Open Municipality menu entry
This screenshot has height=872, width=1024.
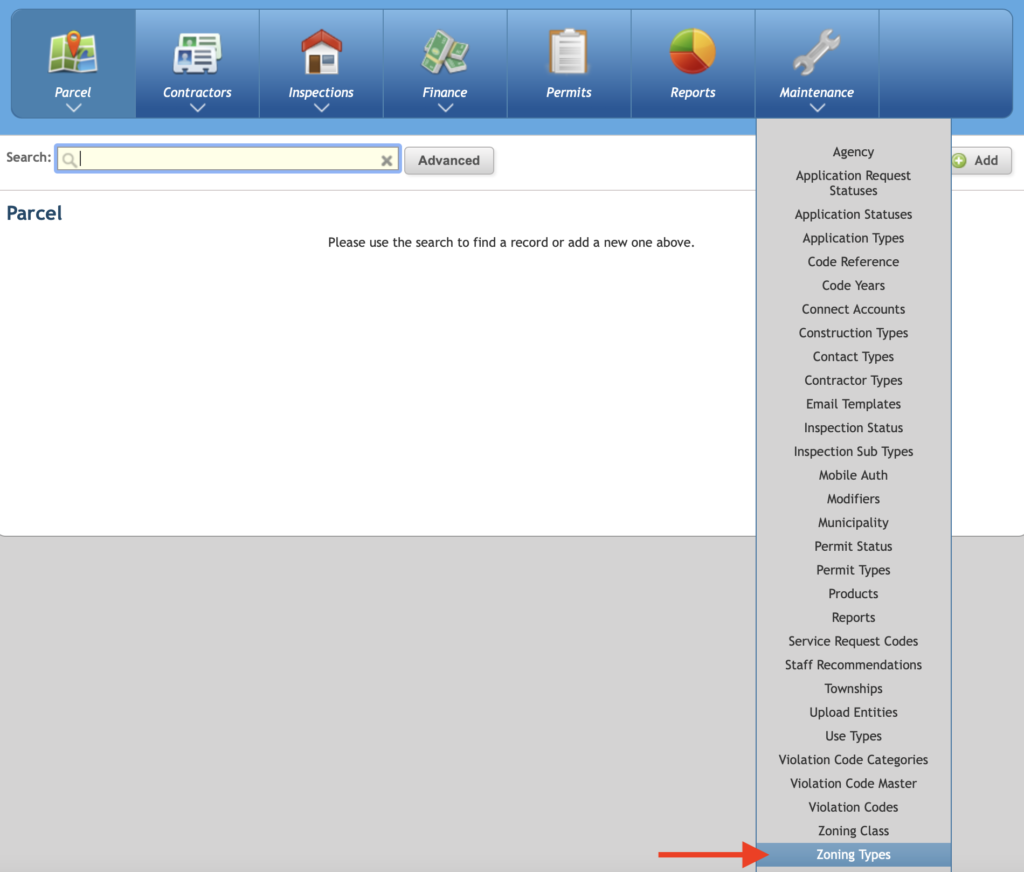853,523
